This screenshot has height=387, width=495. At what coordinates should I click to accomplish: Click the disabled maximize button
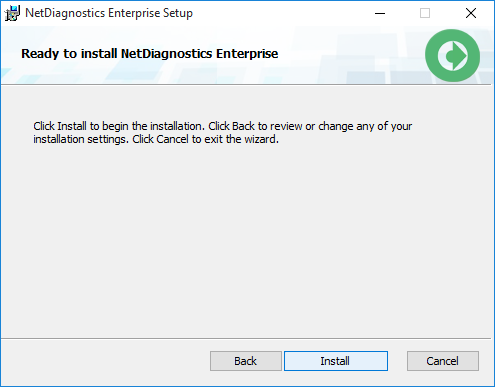pyautogui.click(x=425, y=13)
